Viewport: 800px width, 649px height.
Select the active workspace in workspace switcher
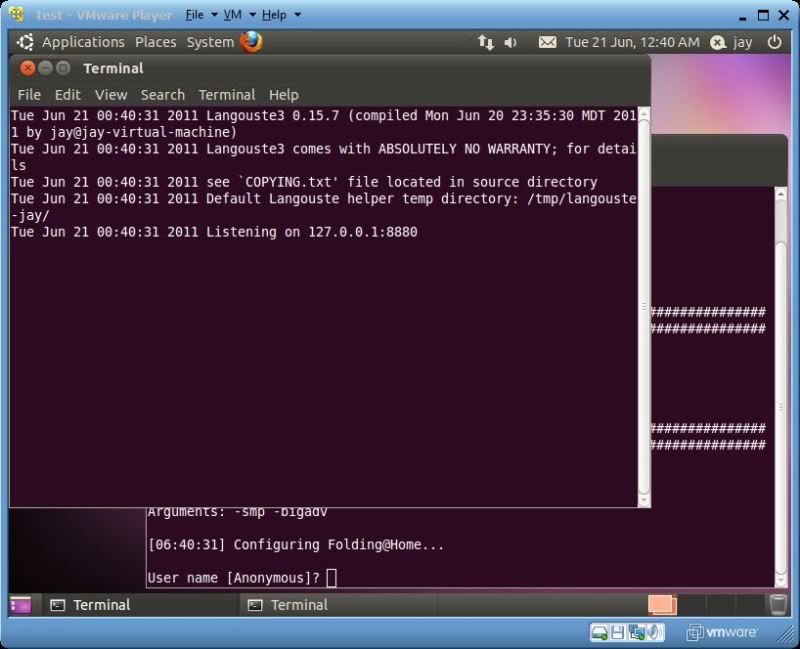click(662, 605)
